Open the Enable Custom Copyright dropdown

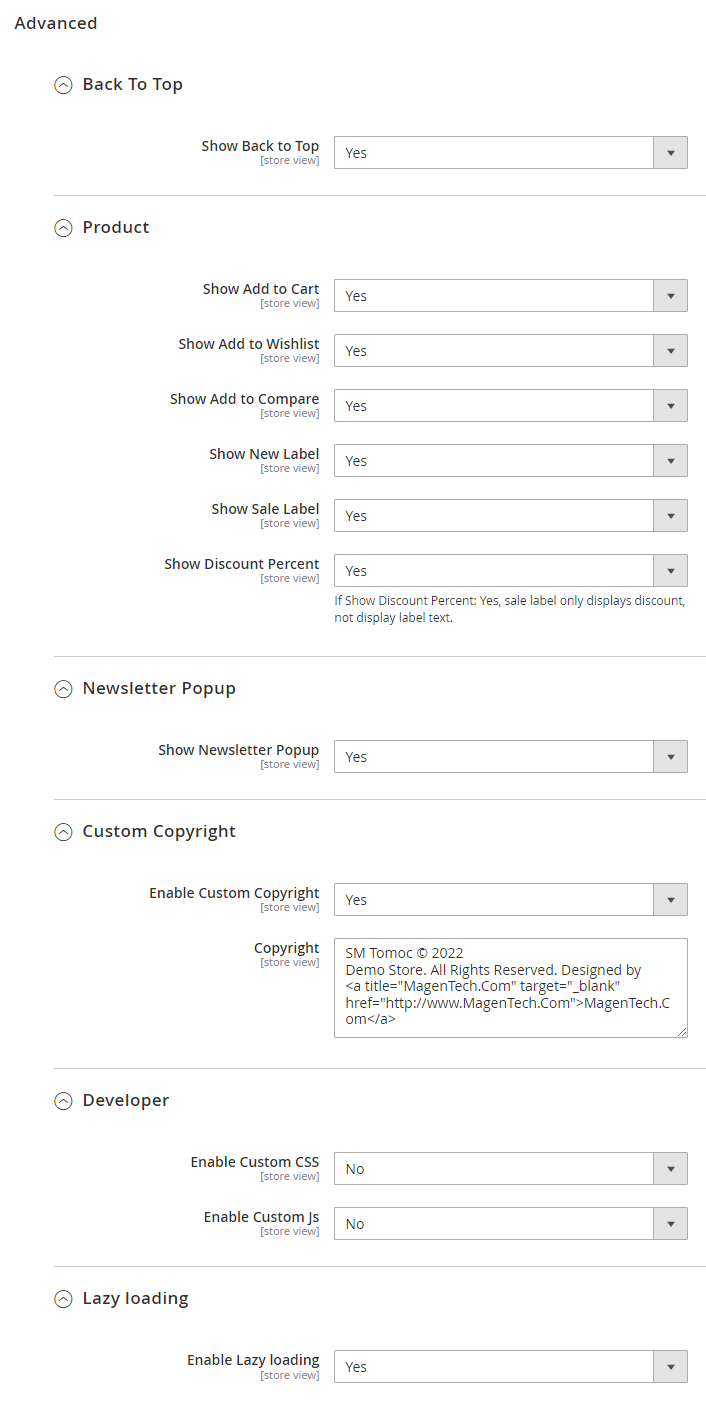(510, 900)
